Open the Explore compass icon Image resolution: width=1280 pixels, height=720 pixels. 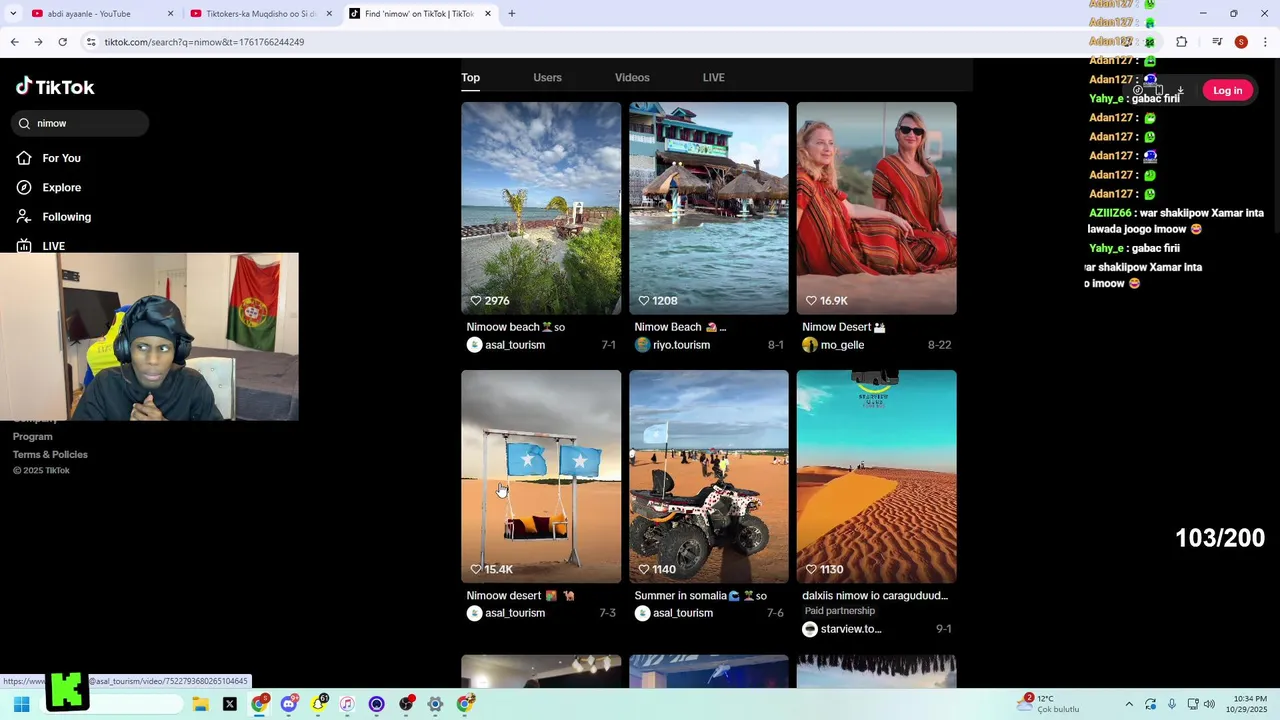click(x=24, y=187)
